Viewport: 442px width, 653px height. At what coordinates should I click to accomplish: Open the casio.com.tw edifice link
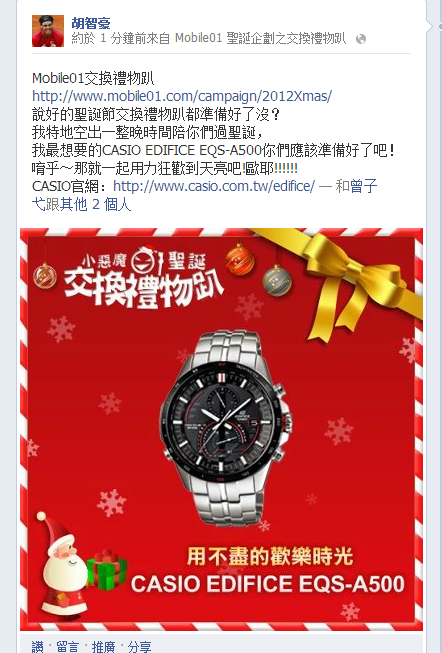point(214,186)
